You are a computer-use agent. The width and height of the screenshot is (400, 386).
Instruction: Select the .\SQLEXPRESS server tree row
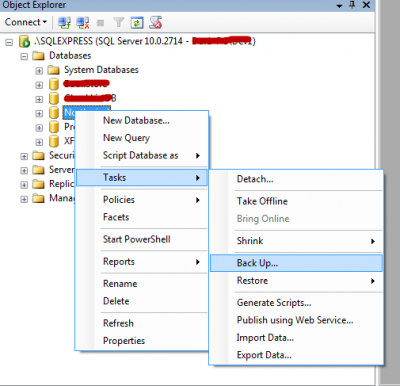144,41
